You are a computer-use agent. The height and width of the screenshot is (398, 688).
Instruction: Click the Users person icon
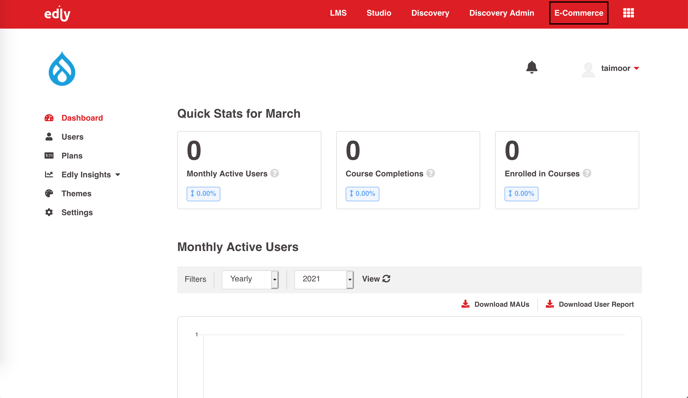(x=49, y=136)
